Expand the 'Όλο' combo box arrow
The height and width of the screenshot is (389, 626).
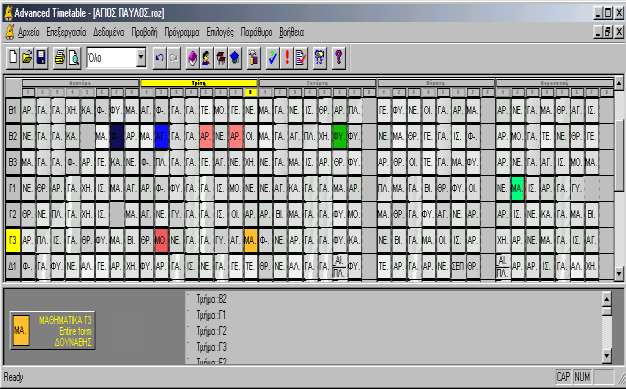click(141, 58)
